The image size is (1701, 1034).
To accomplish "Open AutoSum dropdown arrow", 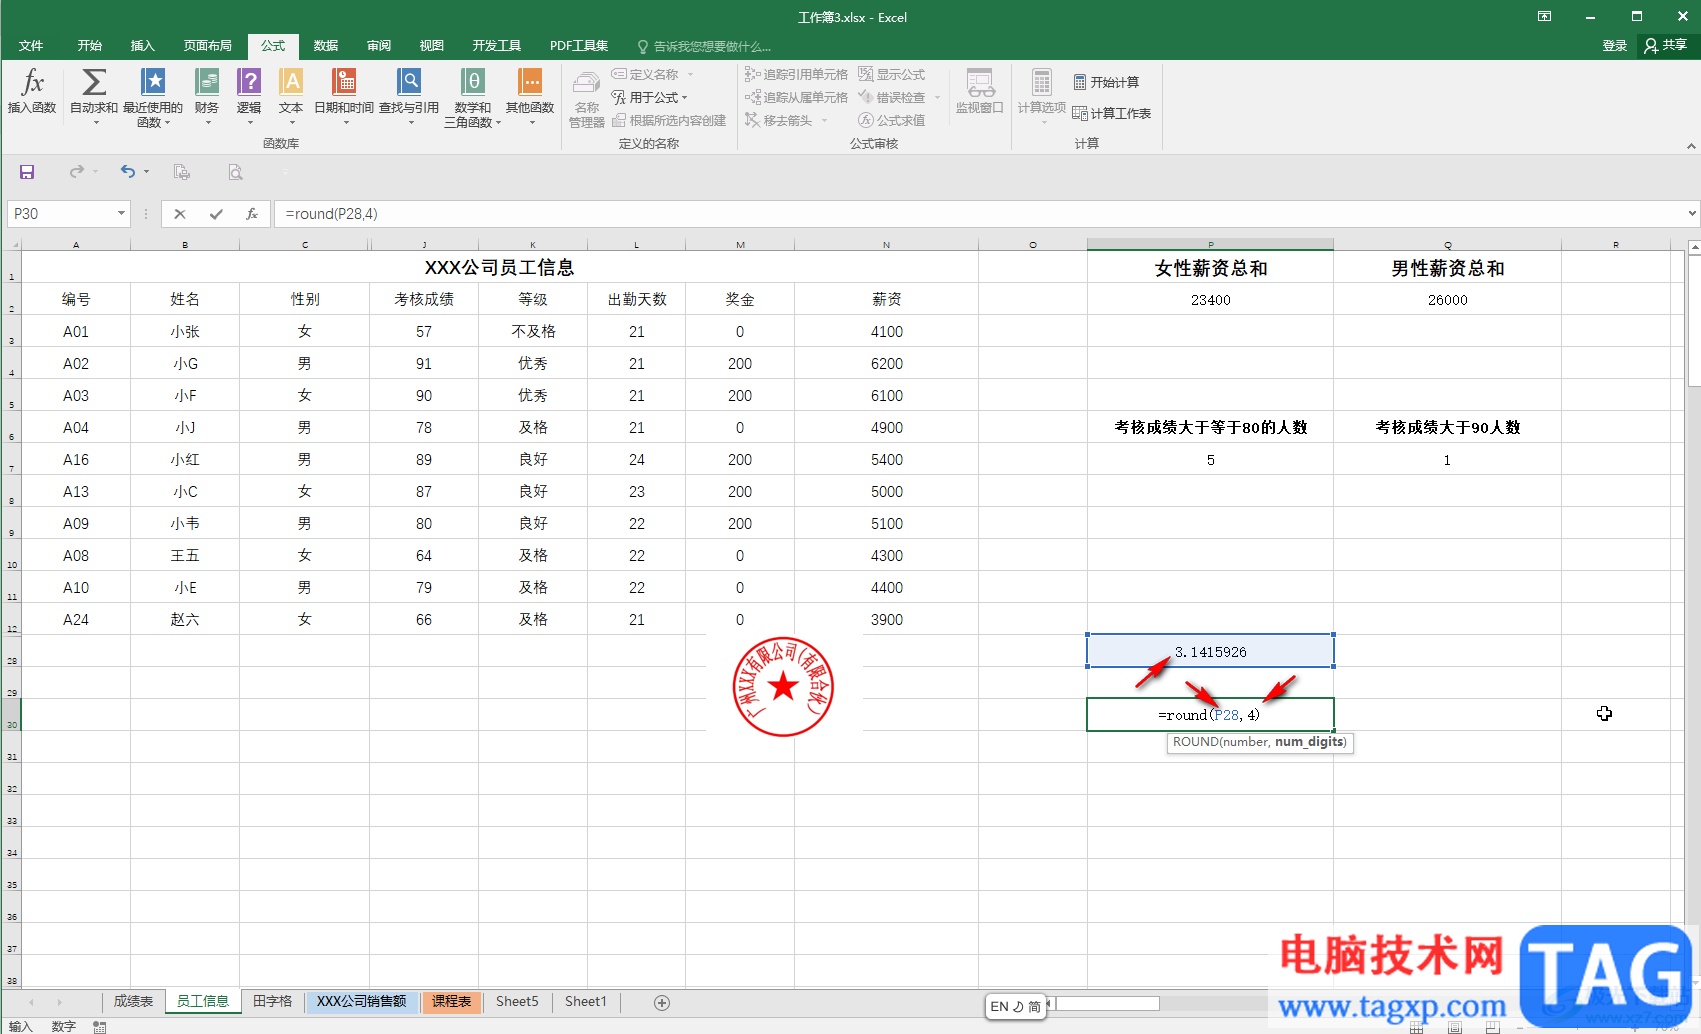I will [97, 123].
